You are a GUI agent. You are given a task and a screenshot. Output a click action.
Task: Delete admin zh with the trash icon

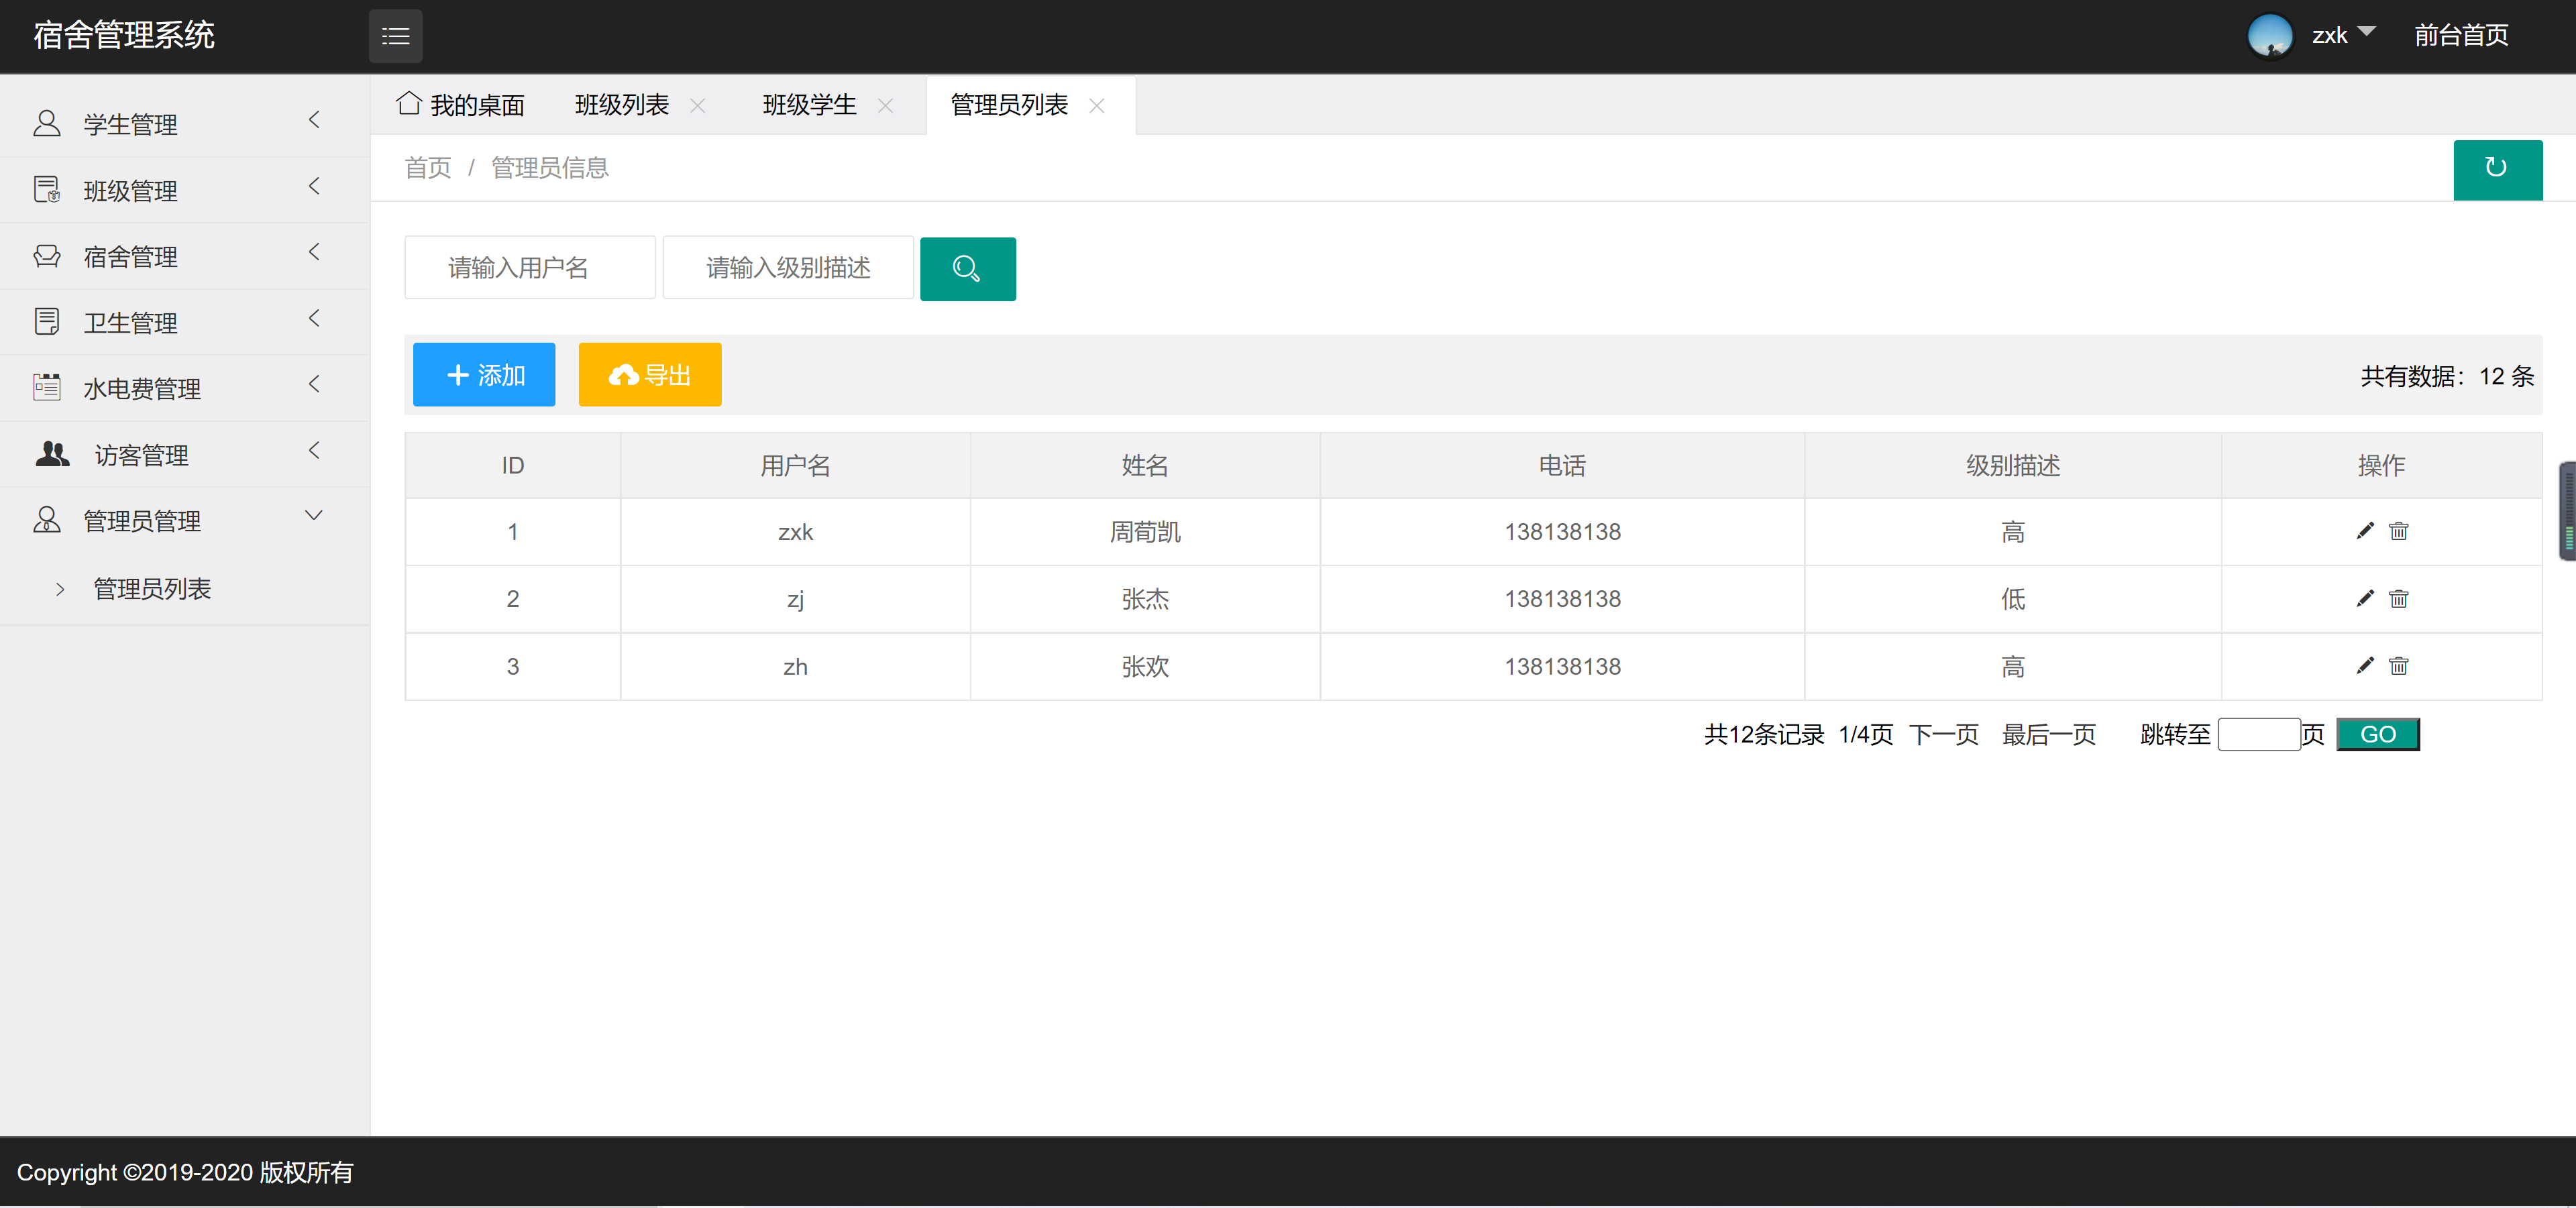(2399, 666)
